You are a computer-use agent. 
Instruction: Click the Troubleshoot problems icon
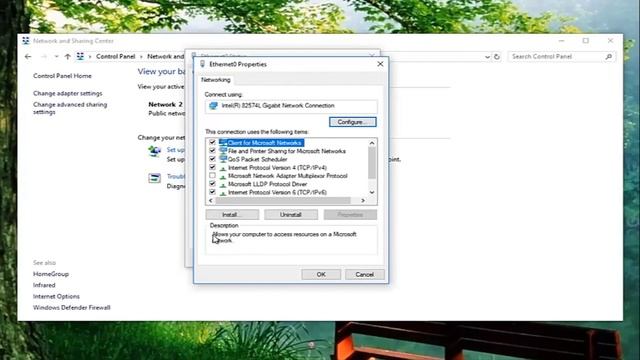click(154, 178)
